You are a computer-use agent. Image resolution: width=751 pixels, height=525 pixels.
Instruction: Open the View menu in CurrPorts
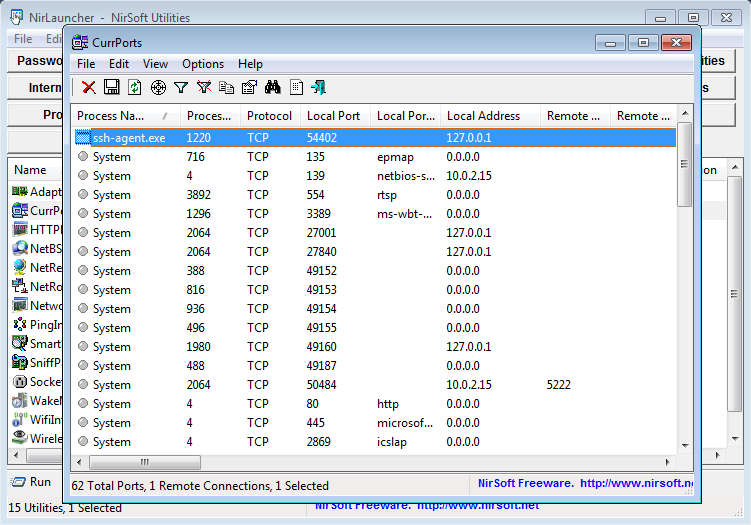tap(155, 64)
